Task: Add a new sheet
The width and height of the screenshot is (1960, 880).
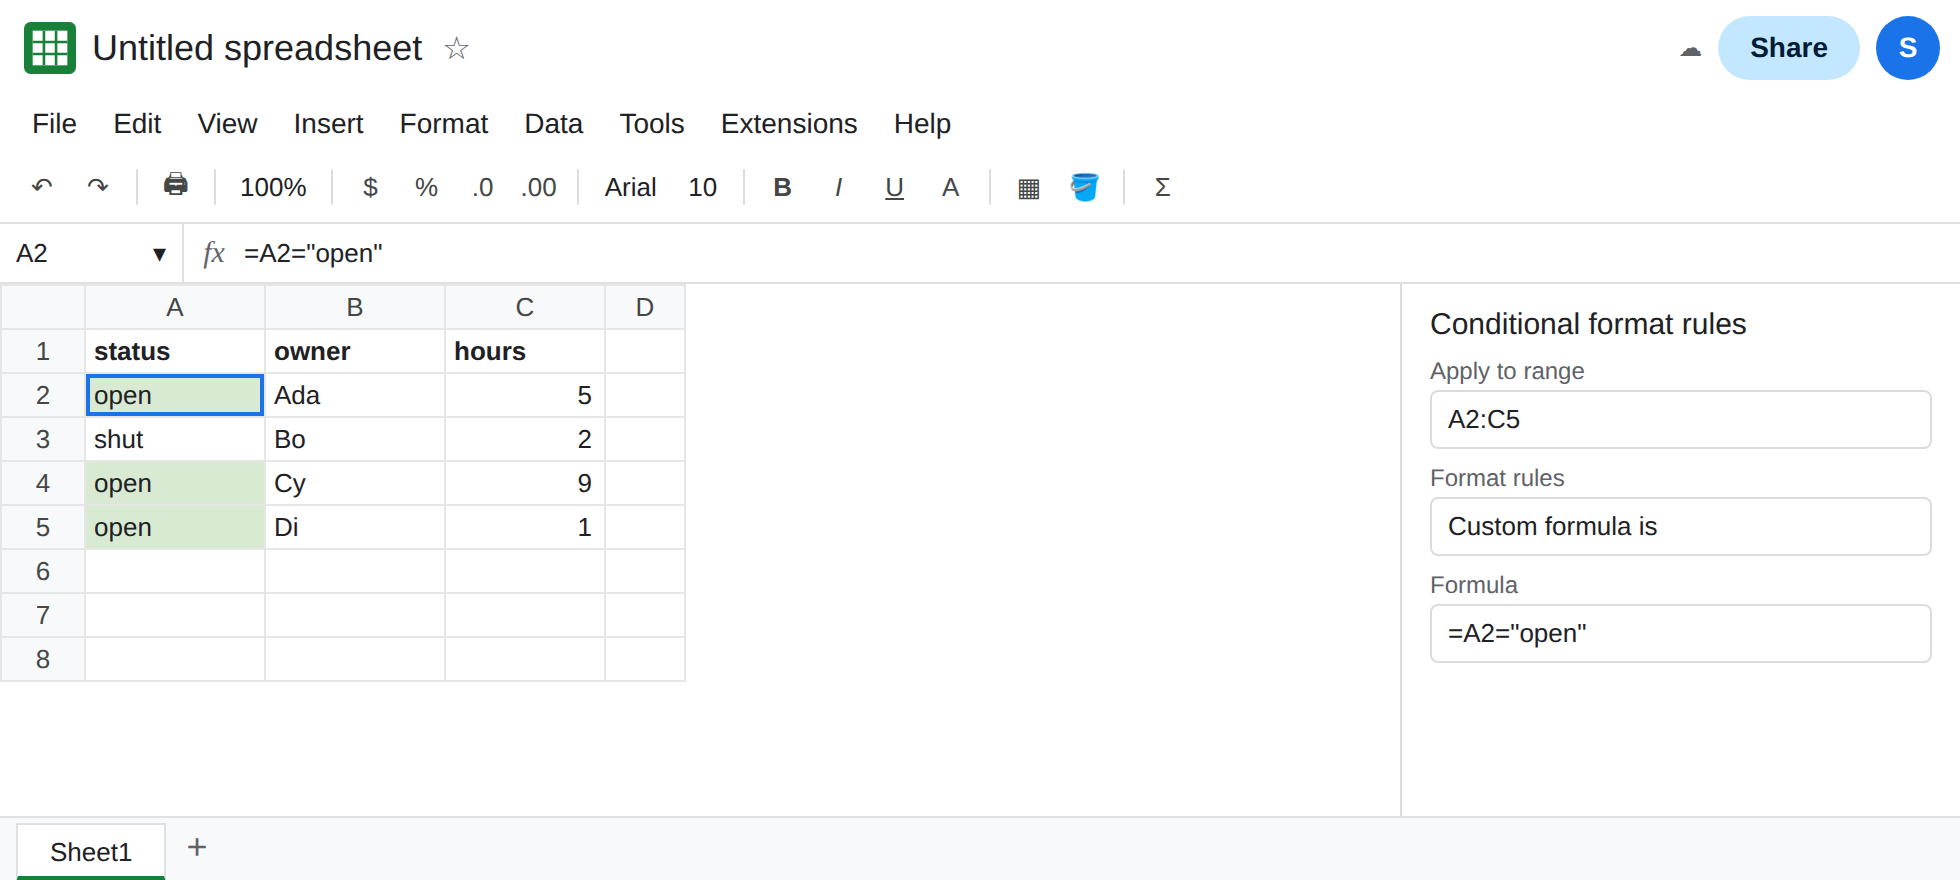Action: tap(197, 848)
